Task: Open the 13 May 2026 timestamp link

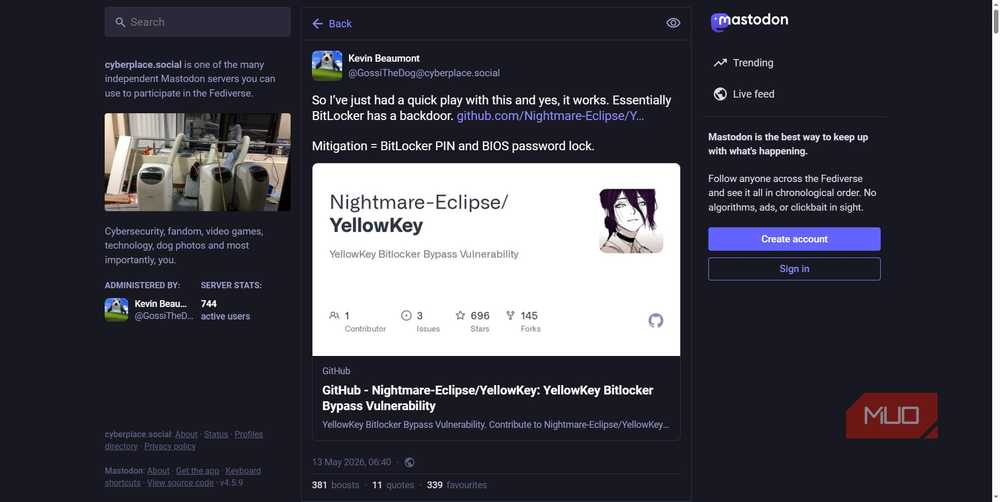Action: 351,462
